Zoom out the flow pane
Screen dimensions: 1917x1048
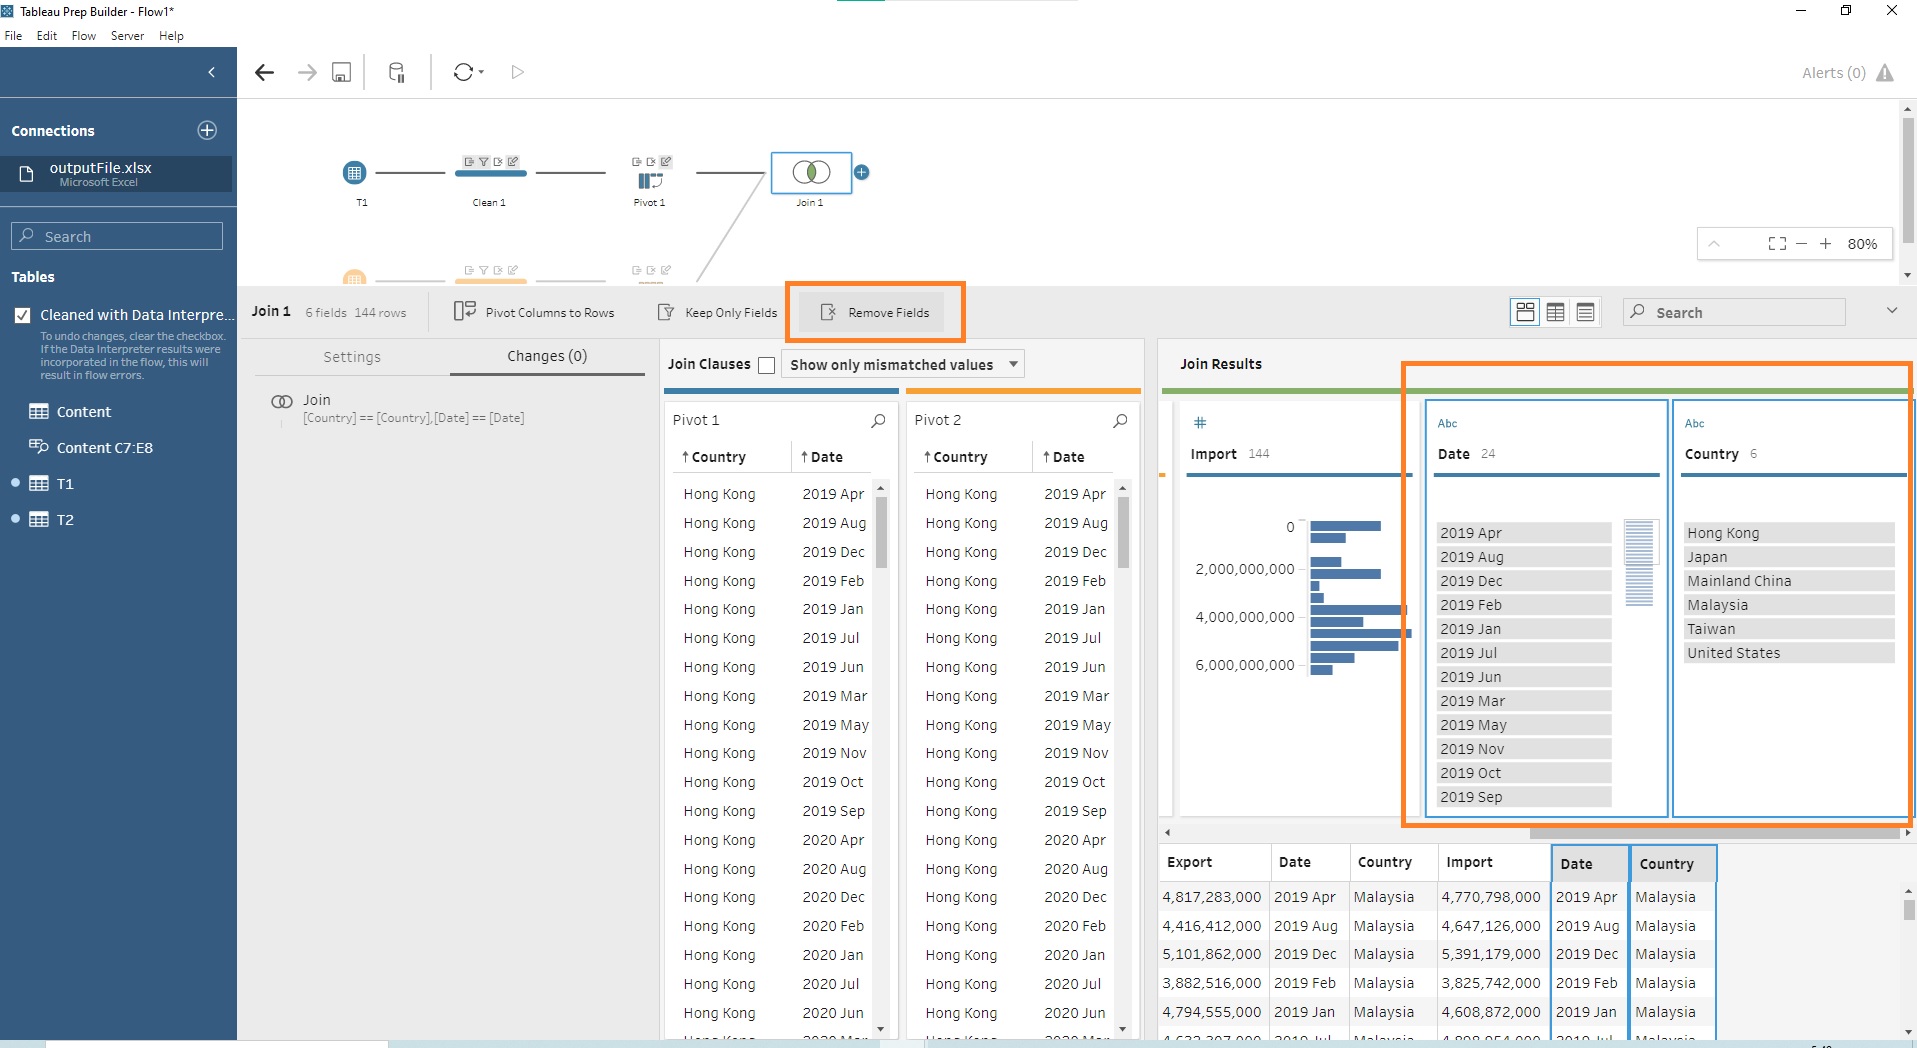tap(1801, 243)
